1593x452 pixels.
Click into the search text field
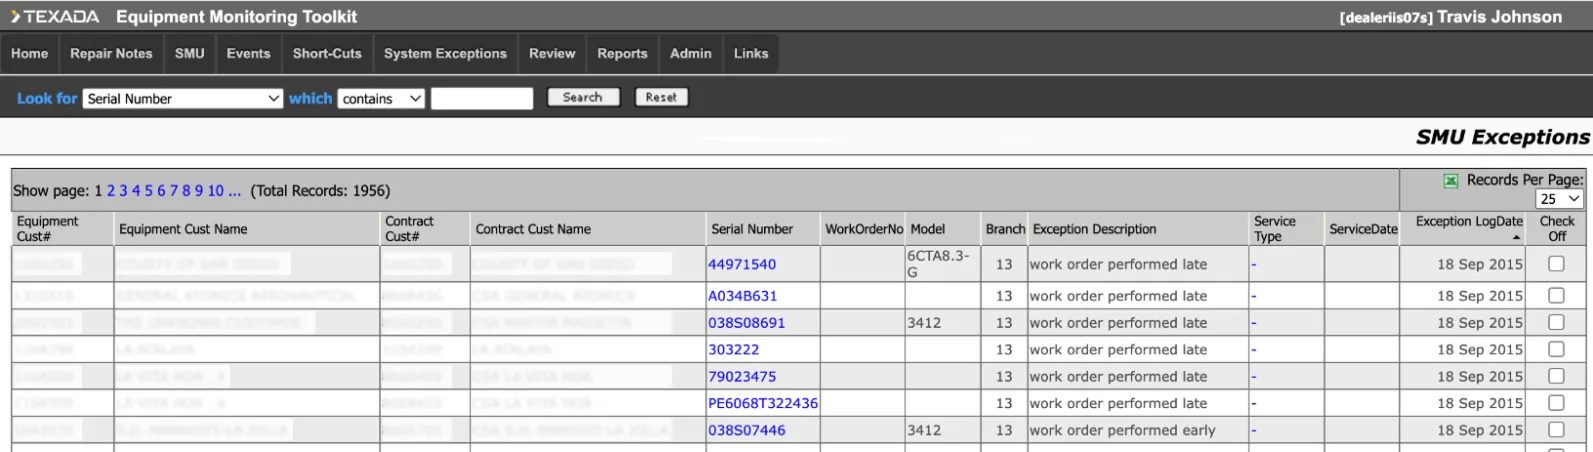pyautogui.click(x=481, y=98)
